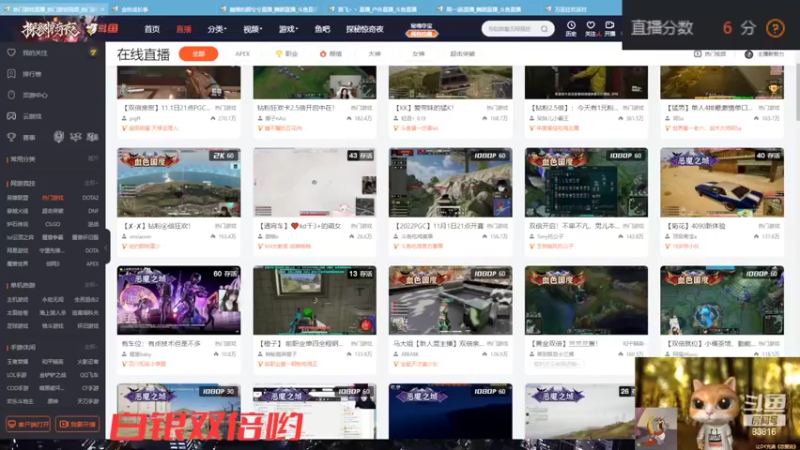The image size is (800, 450).
Task: Open the 【通宵车】 stream thumbnail
Action: pyautogui.click(x=315, y=183)
